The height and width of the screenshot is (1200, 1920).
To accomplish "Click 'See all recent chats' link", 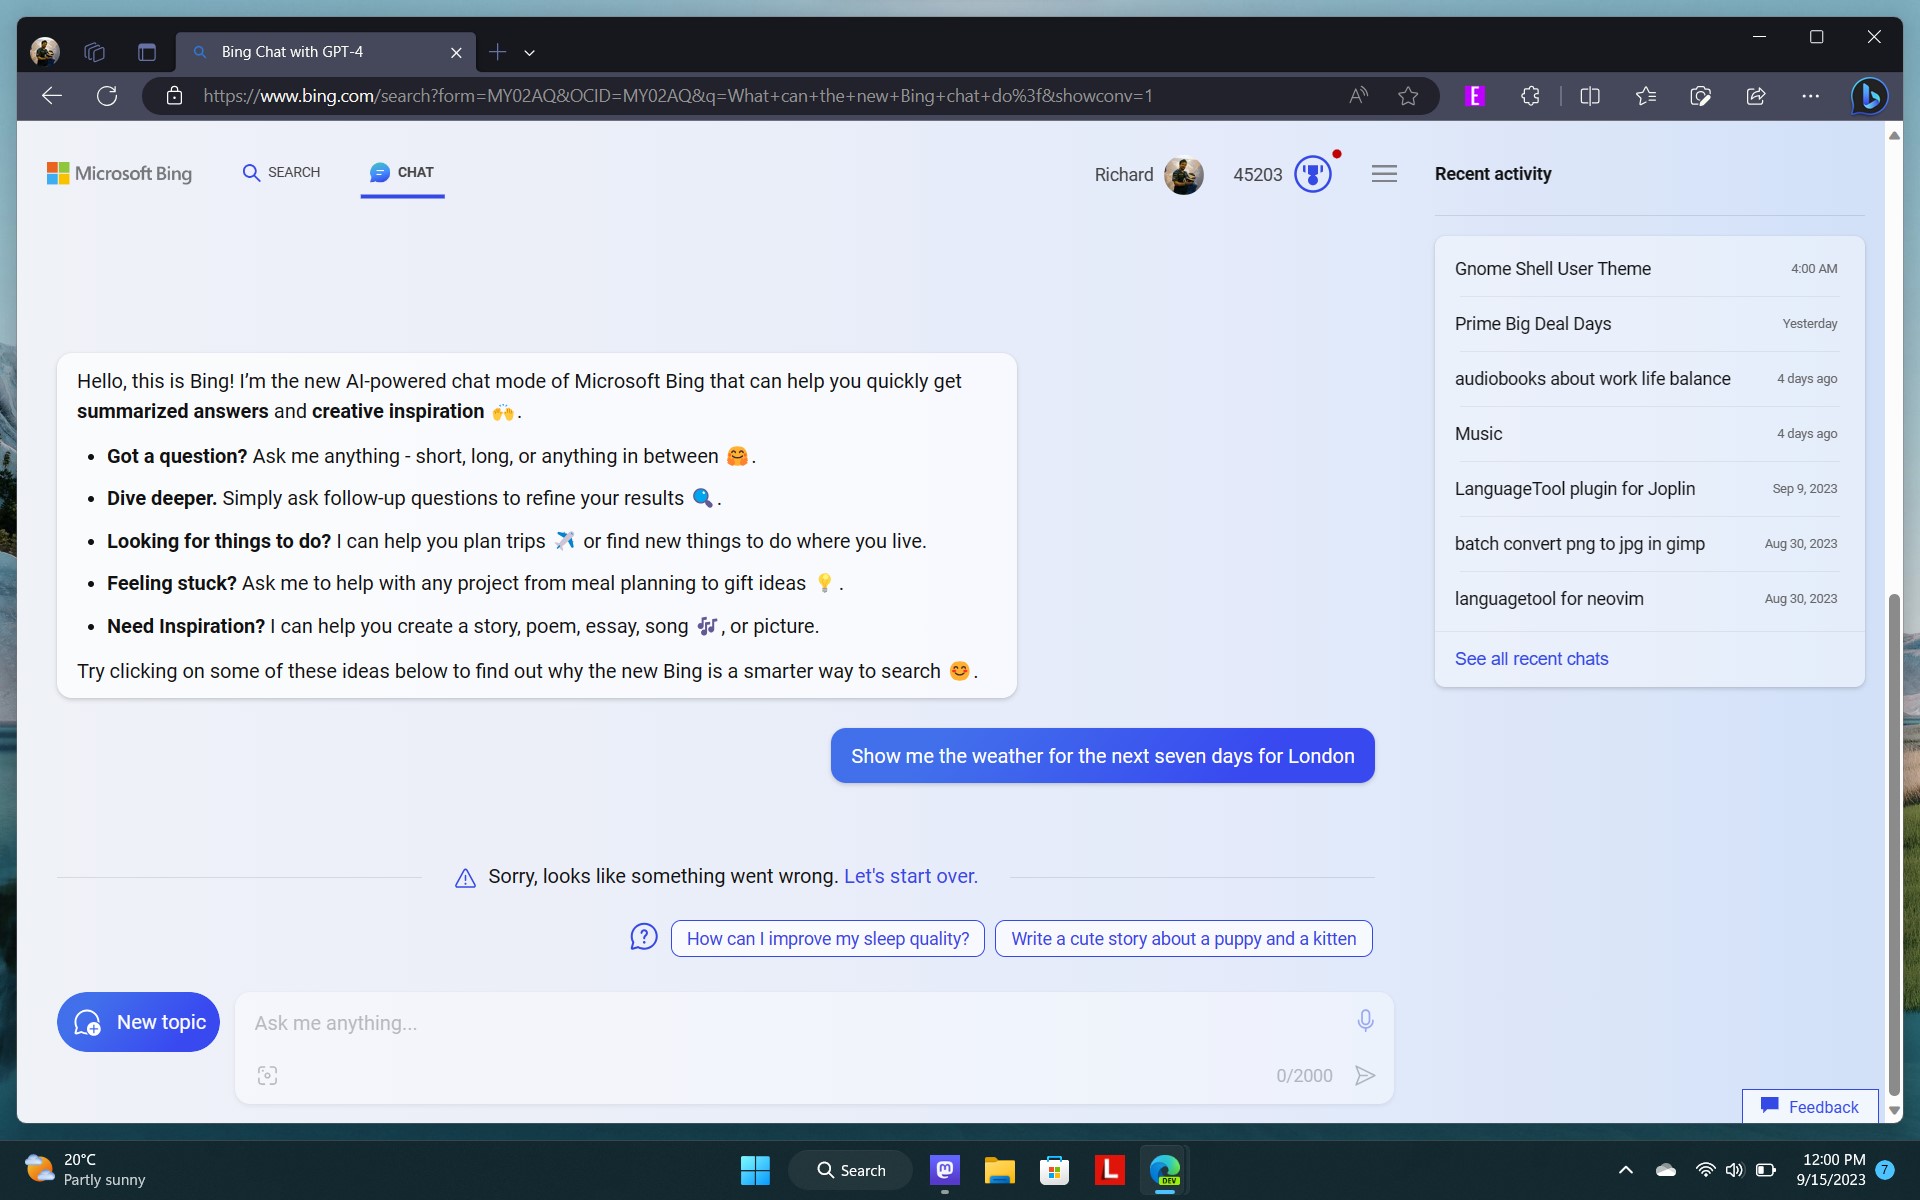I will pos(1530,657).
